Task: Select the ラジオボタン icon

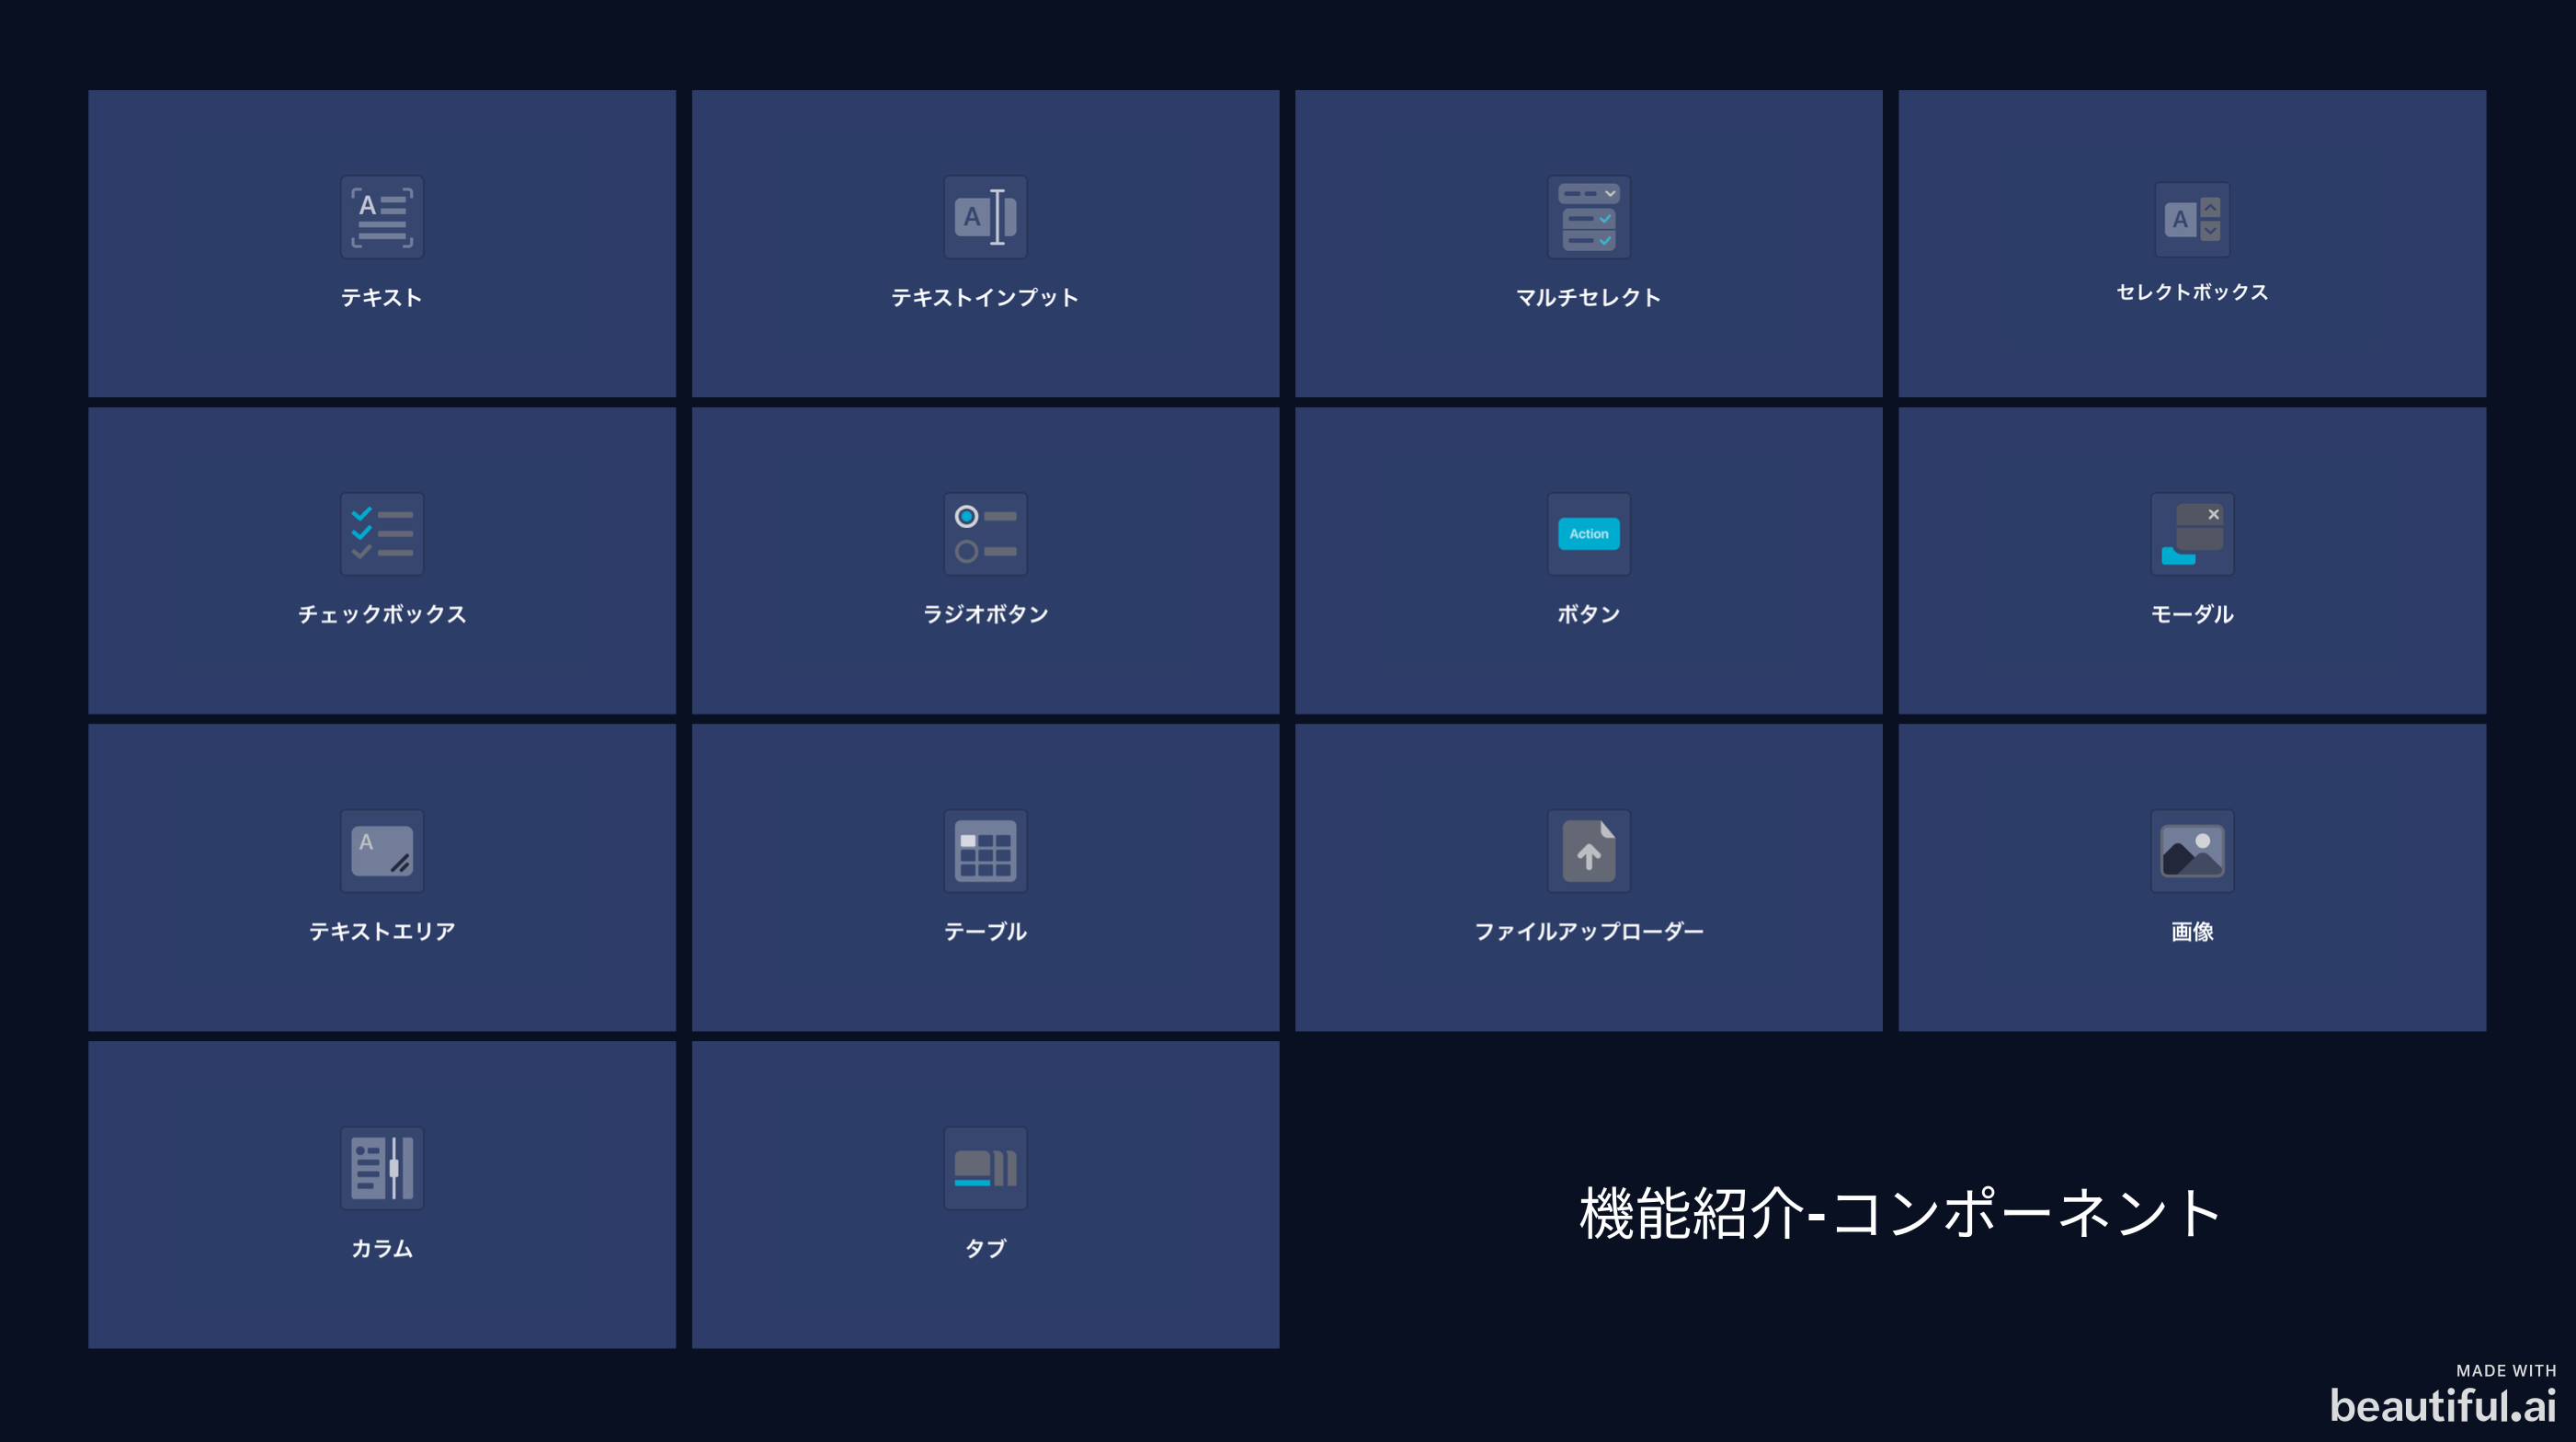Action: [x=985, y=534]
